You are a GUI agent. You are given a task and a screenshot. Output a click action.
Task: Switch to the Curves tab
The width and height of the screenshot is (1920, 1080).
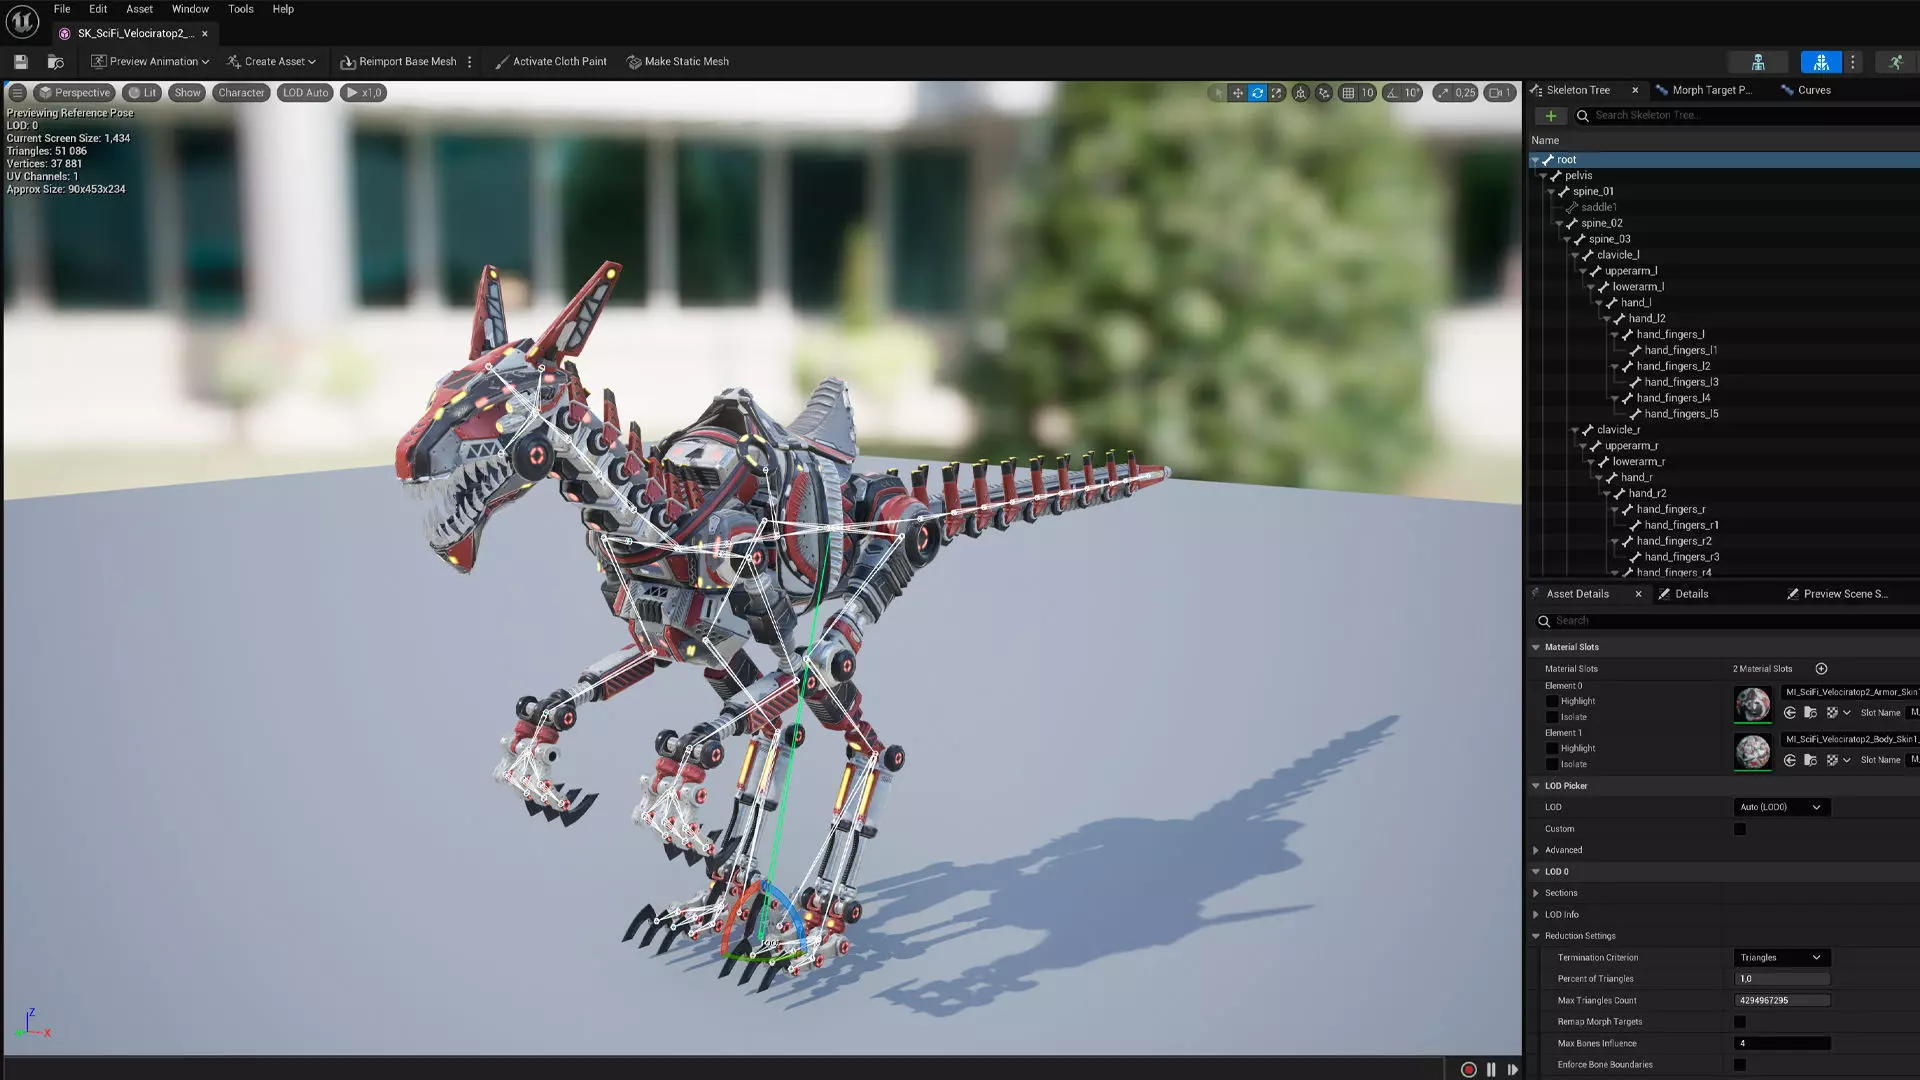coord(1805,90)
